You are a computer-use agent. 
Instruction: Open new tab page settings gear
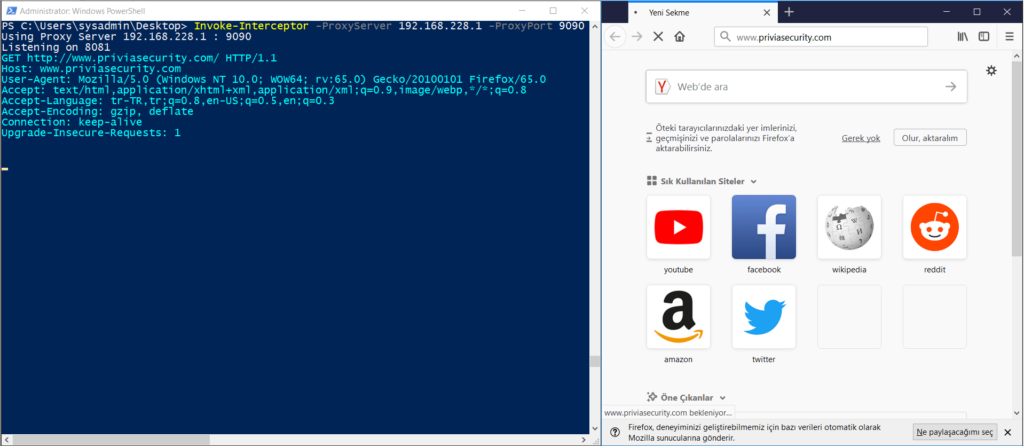[x=991, y=71]
